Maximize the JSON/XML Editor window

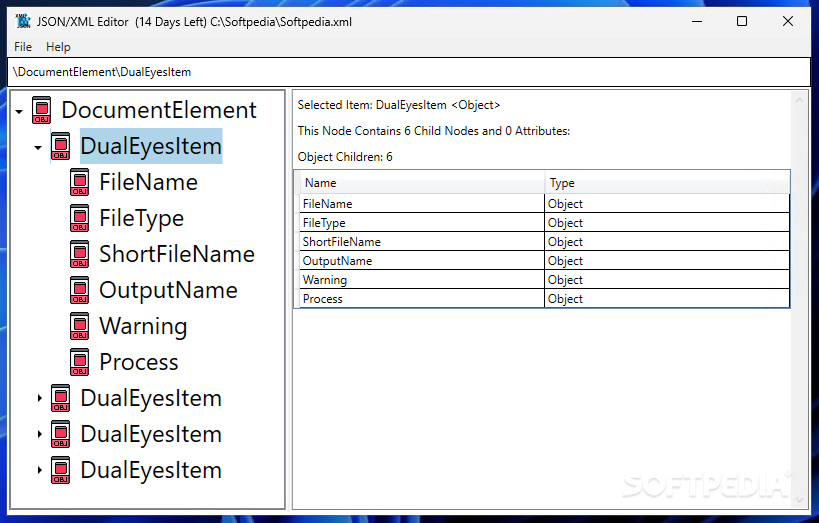tap(742, 21)
